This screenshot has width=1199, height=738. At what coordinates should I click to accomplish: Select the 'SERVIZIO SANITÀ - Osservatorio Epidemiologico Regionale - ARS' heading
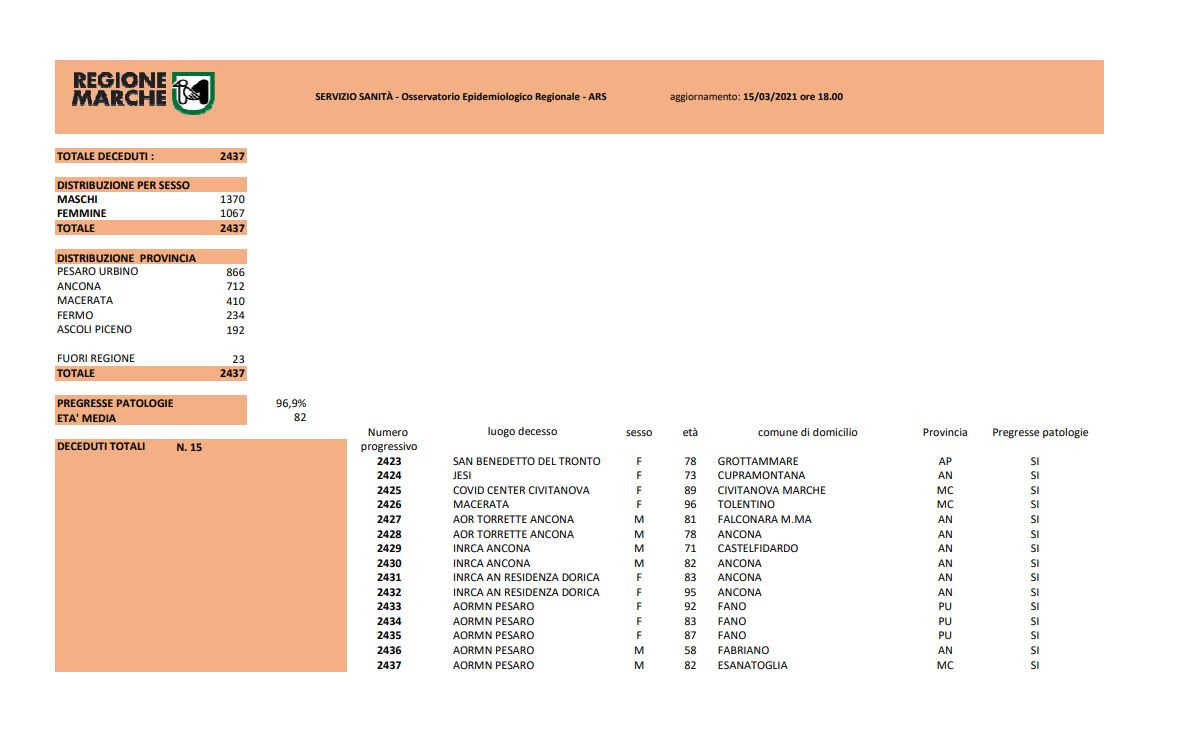[x=460, y=97]
